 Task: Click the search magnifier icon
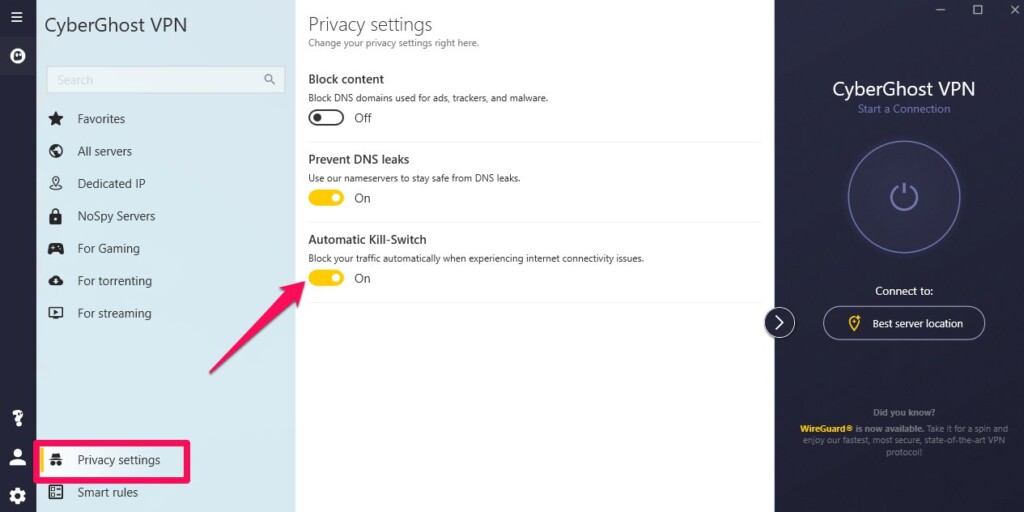[x=270, y=79]
